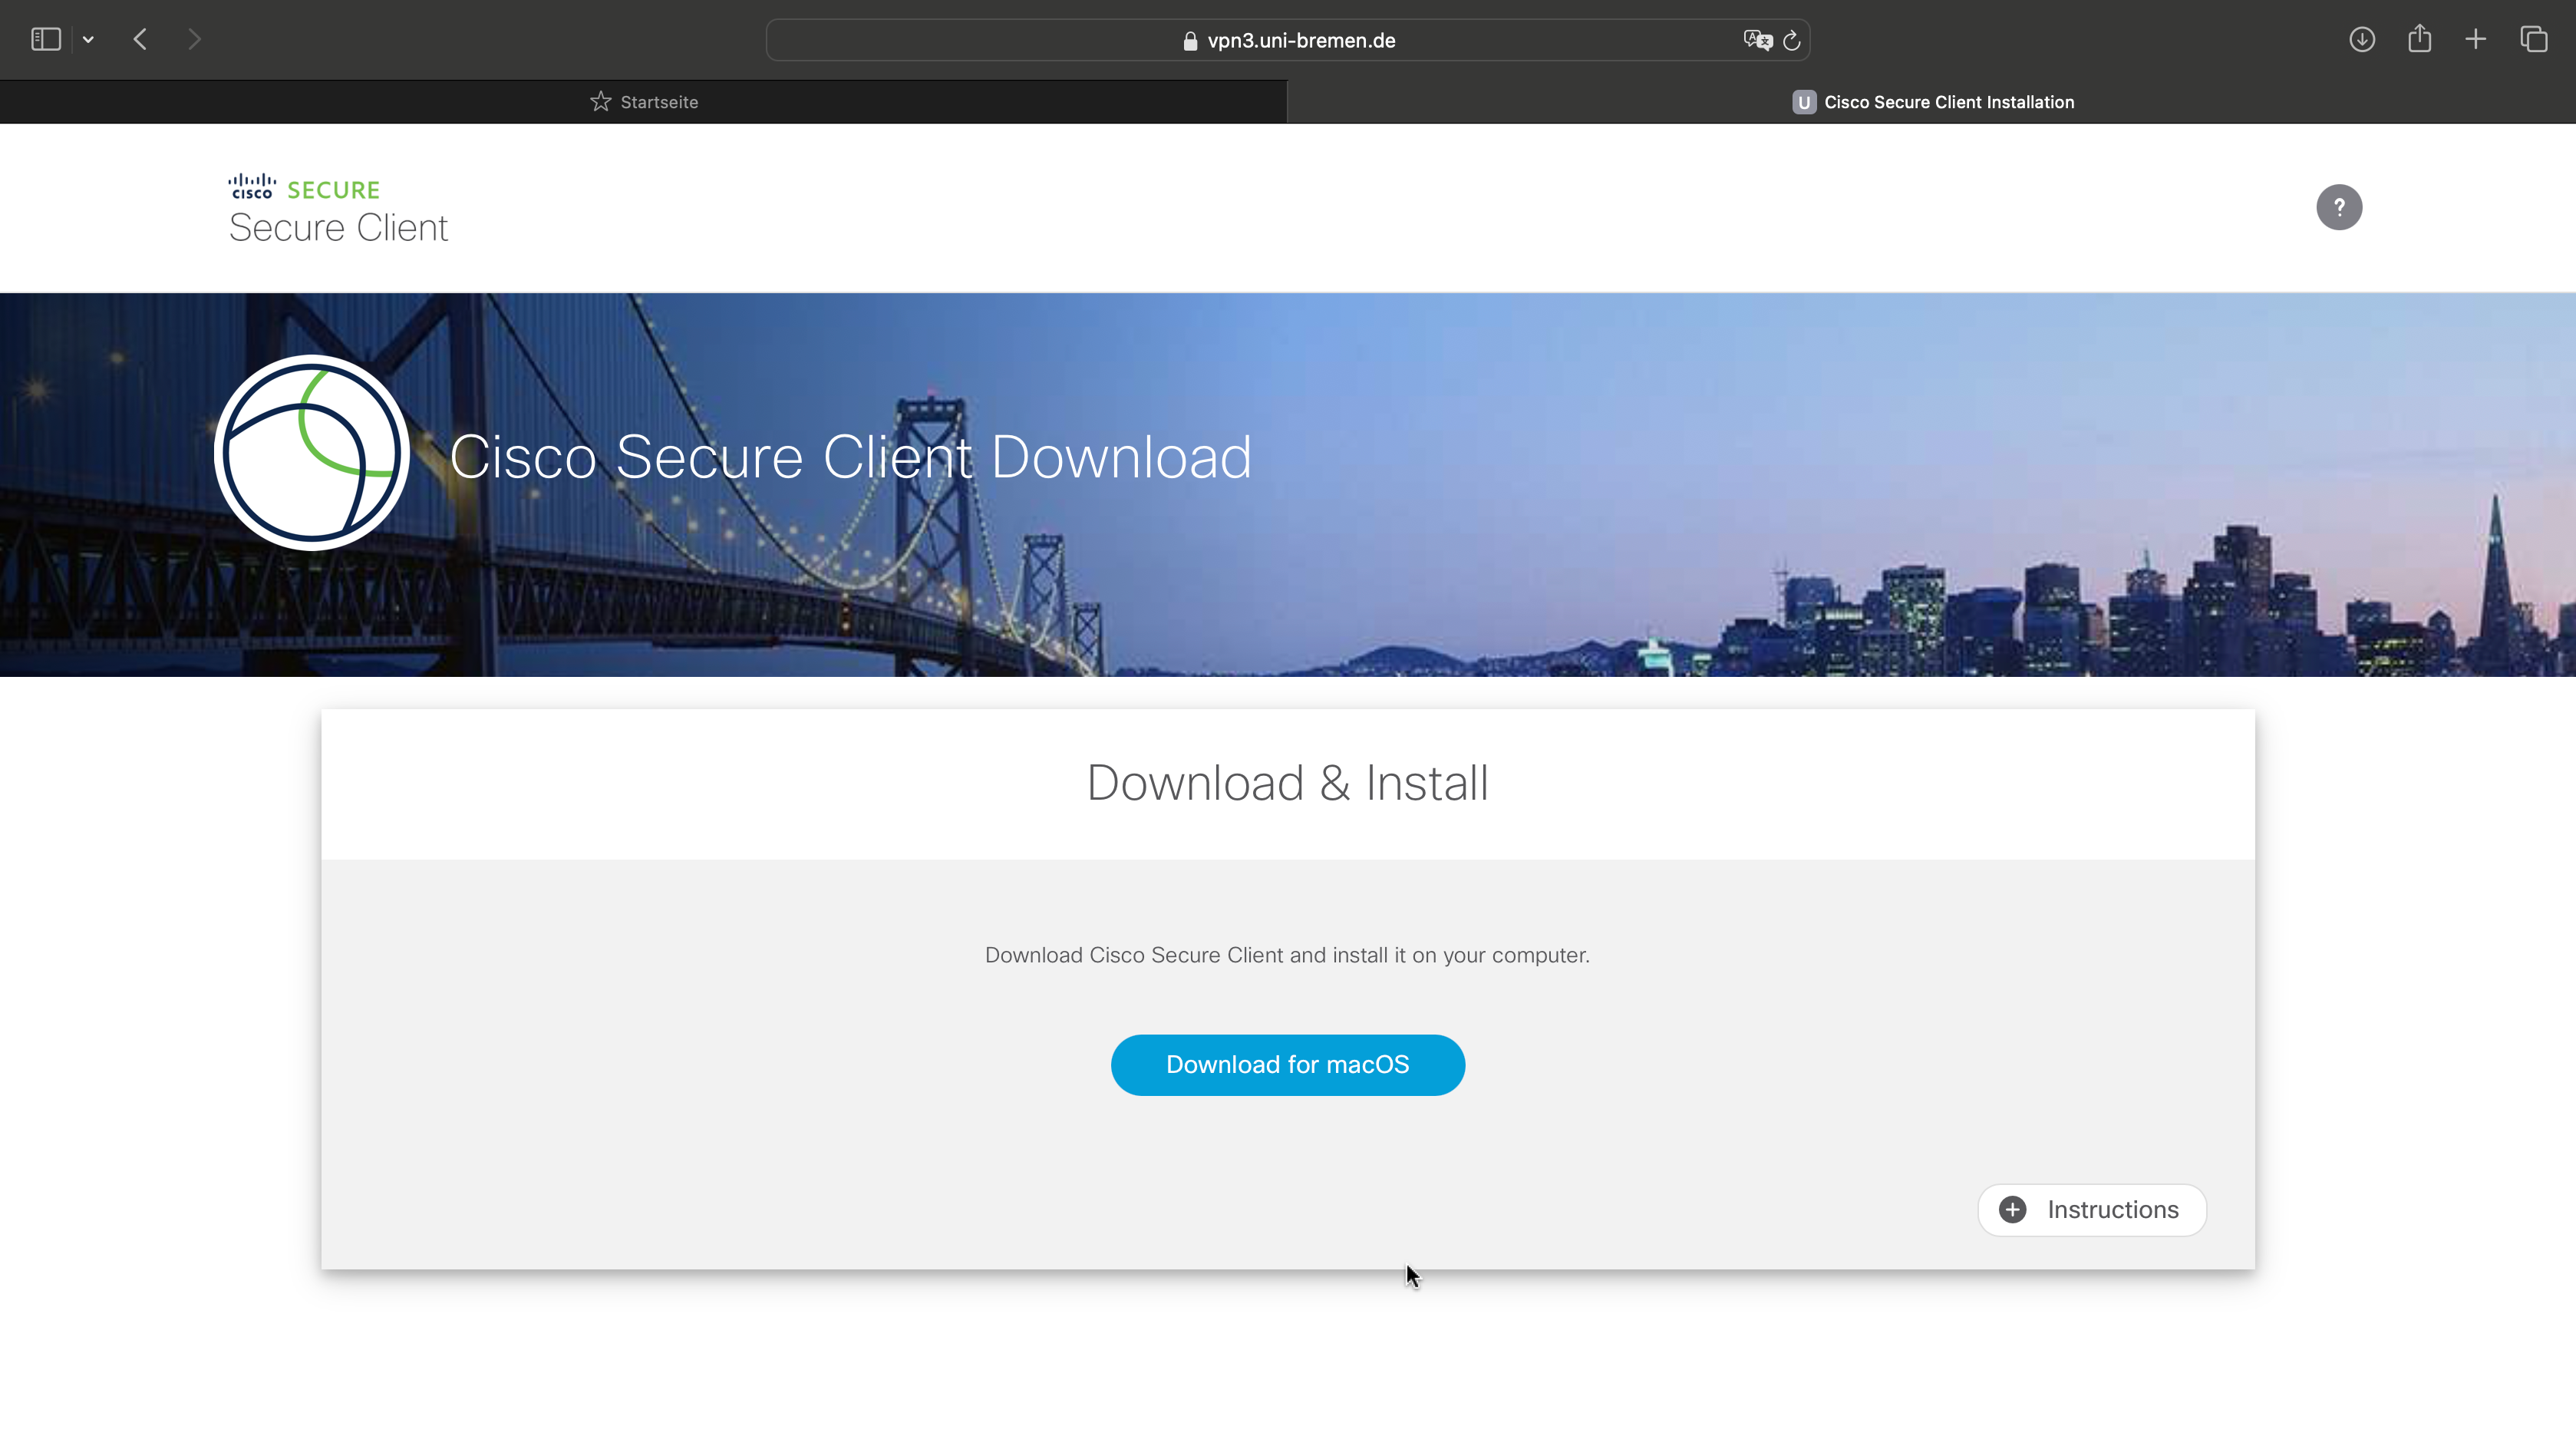Click Download for macOS button
The height and width of the screenshot is (1449, 2576).
coord(1287,1065)
